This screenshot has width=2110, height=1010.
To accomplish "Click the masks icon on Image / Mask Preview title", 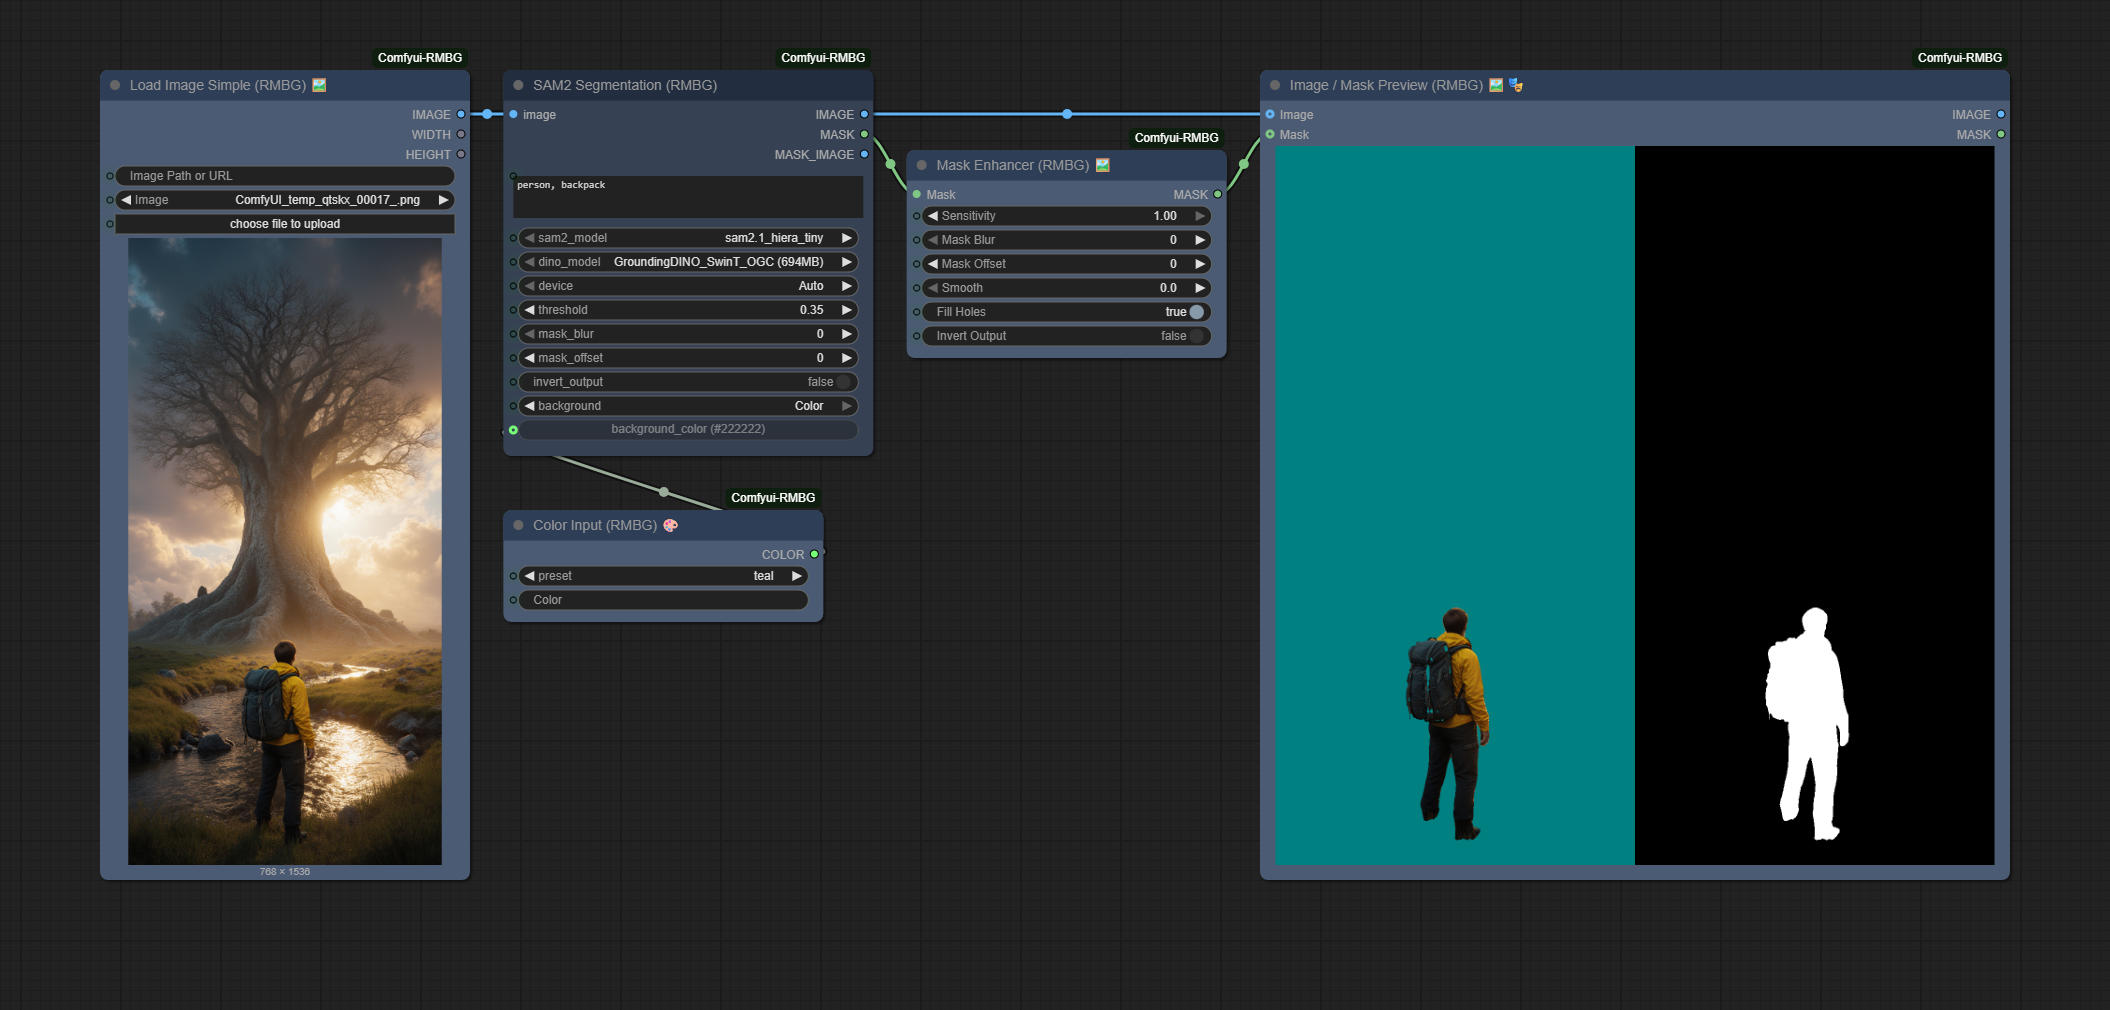I will (x=1516, y=86).
